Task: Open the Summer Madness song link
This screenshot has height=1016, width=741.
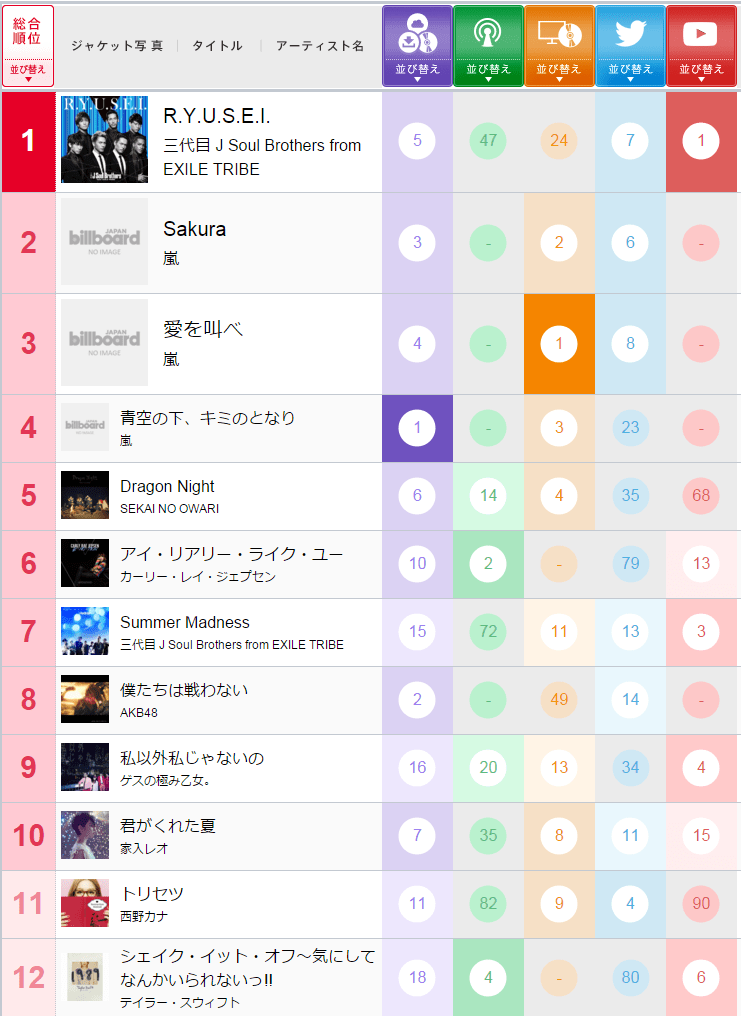Action: (185, 622)
